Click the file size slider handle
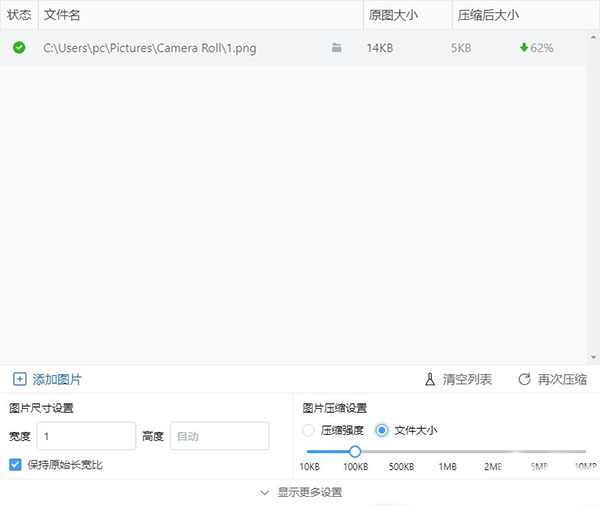This screenshot has width=600, height=506. pyautogui.click(x=355, y=451)
